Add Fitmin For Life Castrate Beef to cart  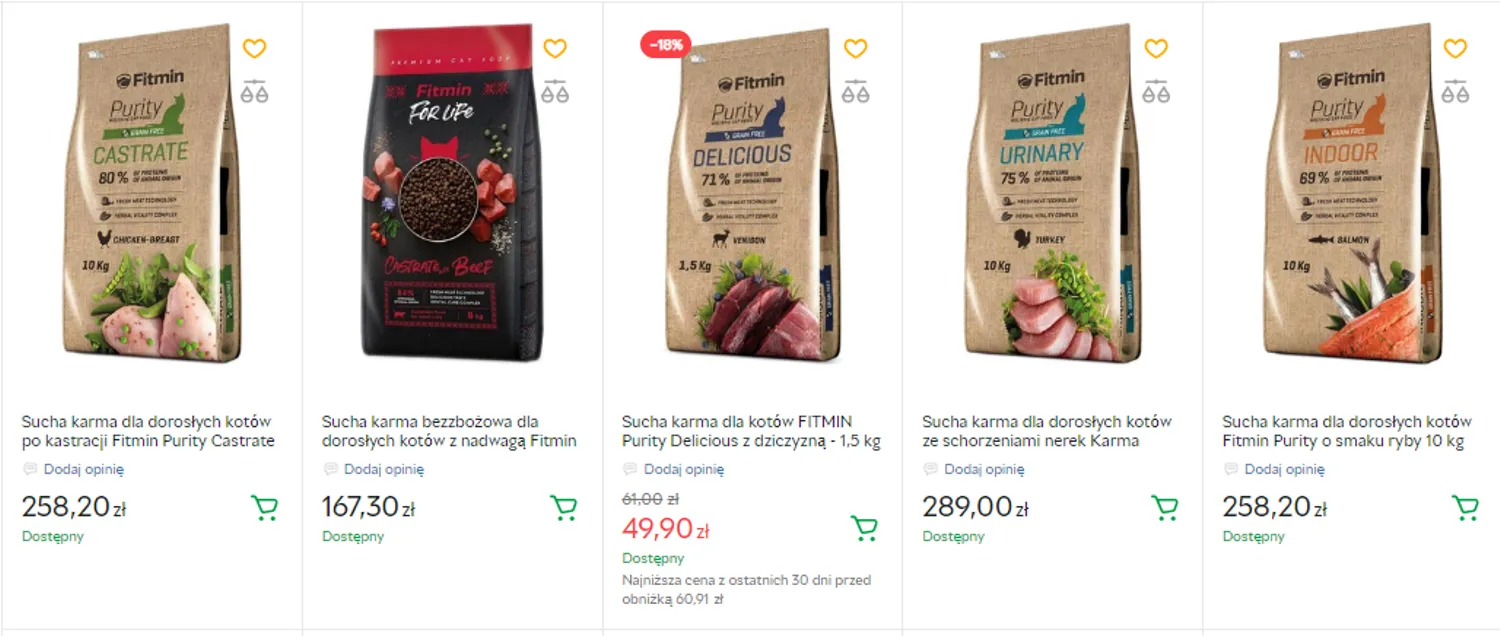(564, 508)
